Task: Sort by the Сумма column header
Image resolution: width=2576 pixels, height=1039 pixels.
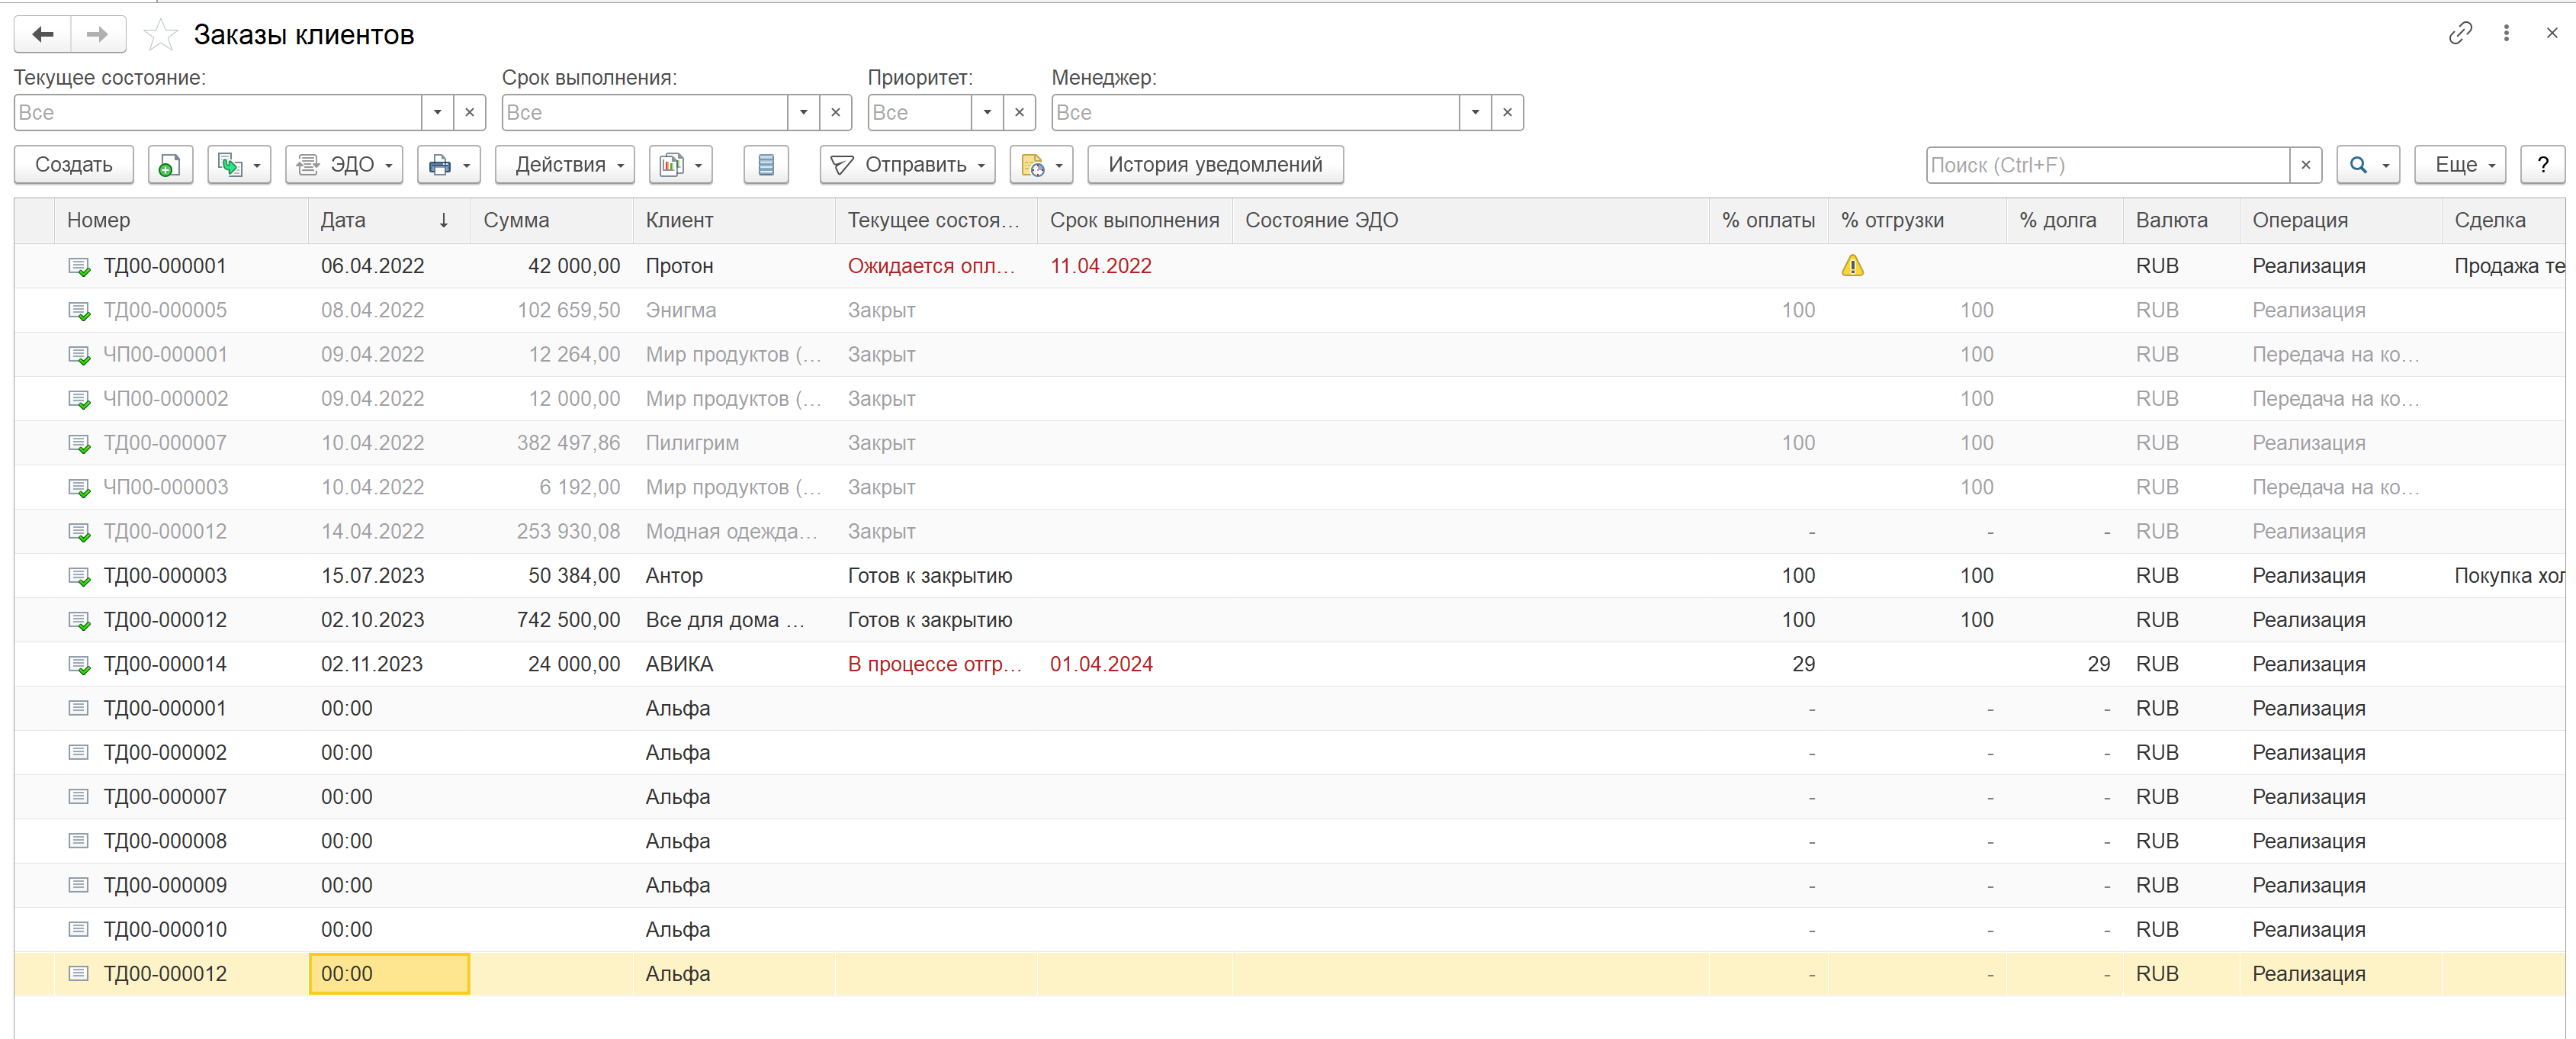Action: [551, 220]
